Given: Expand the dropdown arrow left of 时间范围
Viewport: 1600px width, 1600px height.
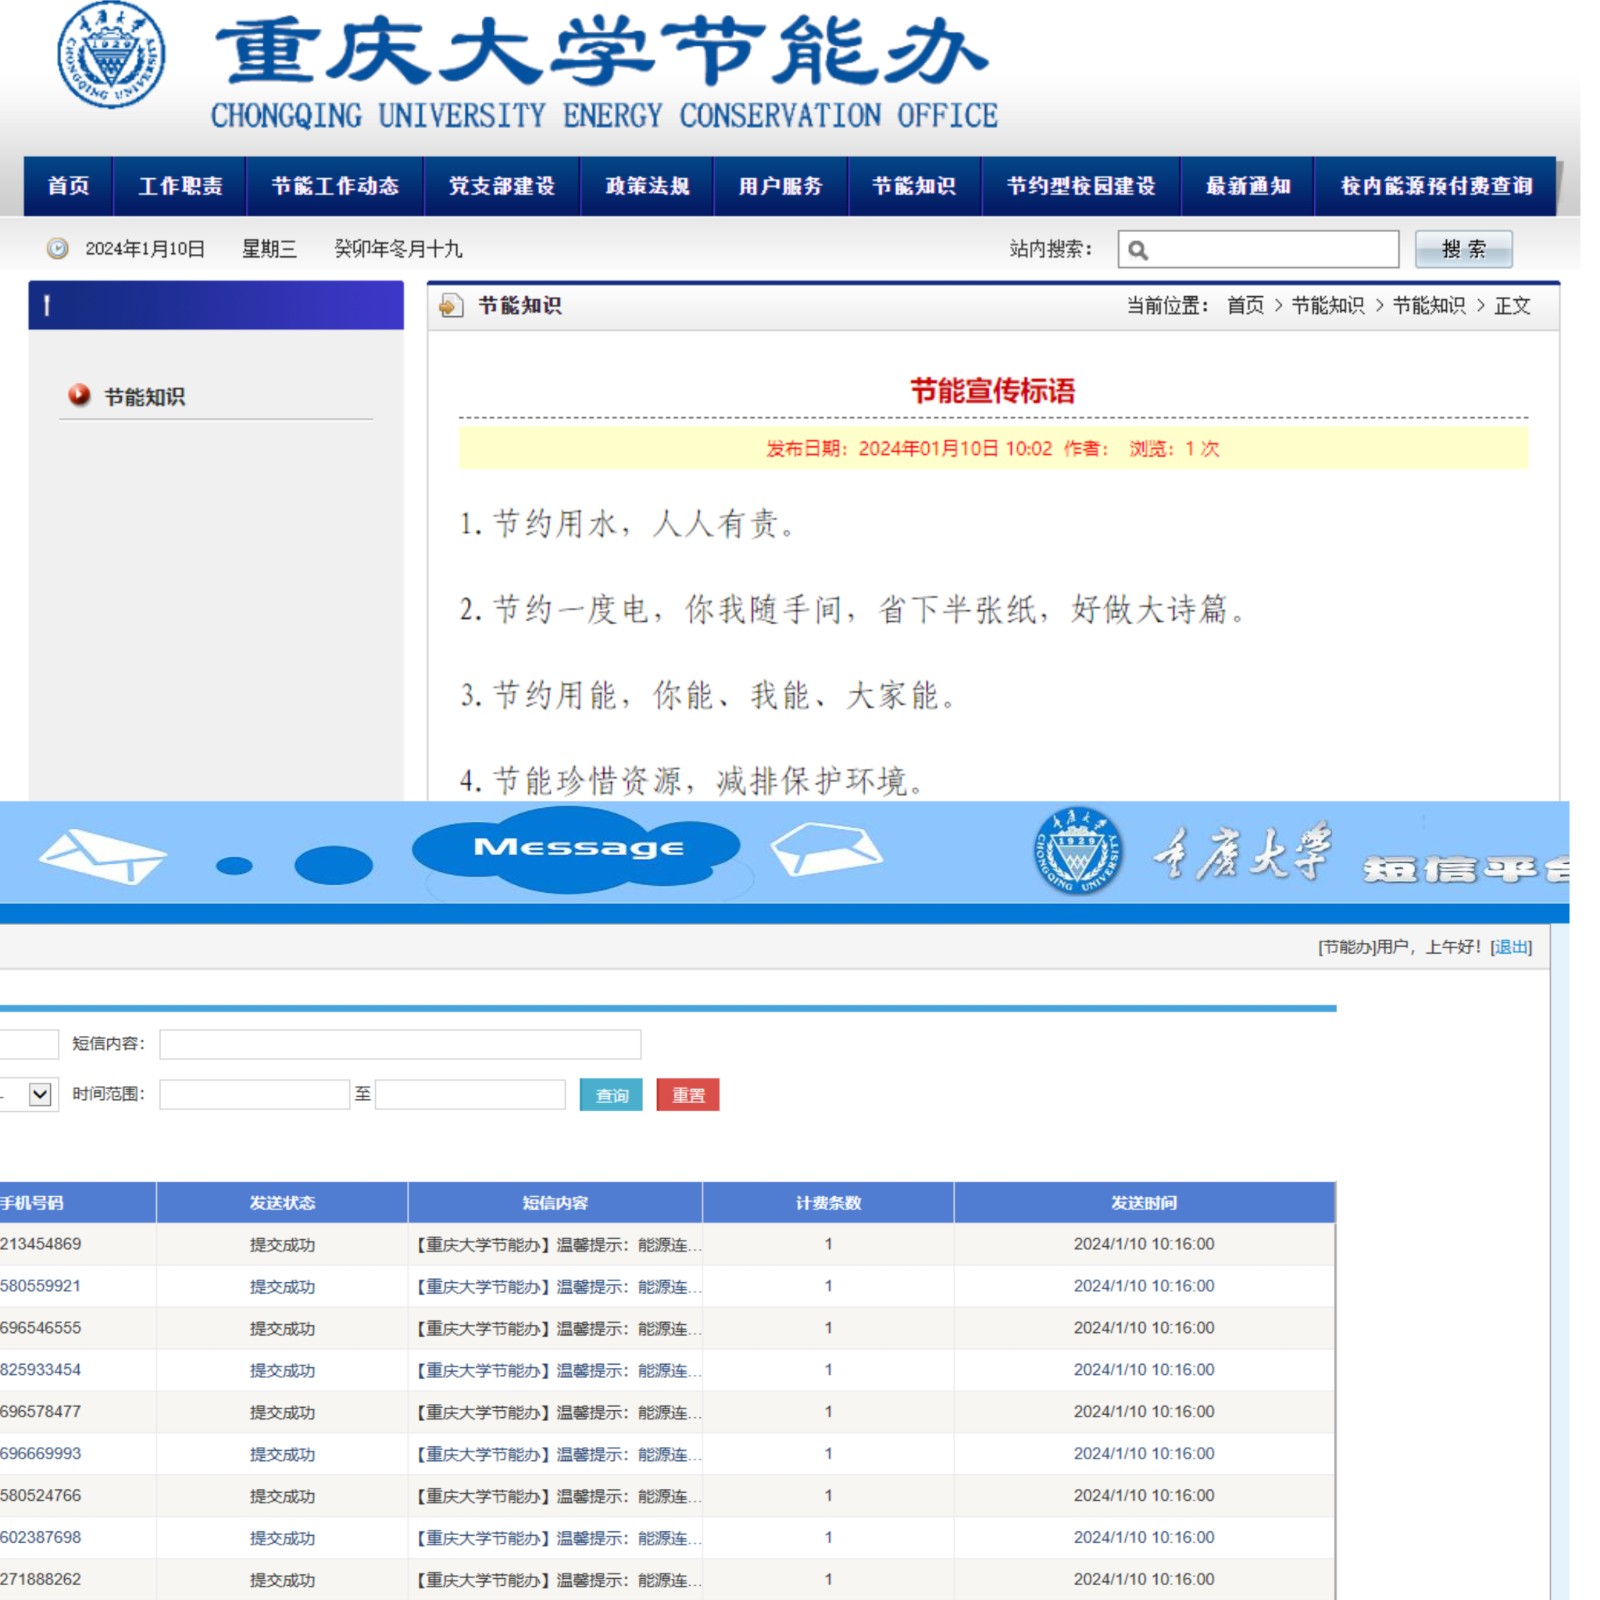Looking at the screenshot, I should pos(40,1094).
